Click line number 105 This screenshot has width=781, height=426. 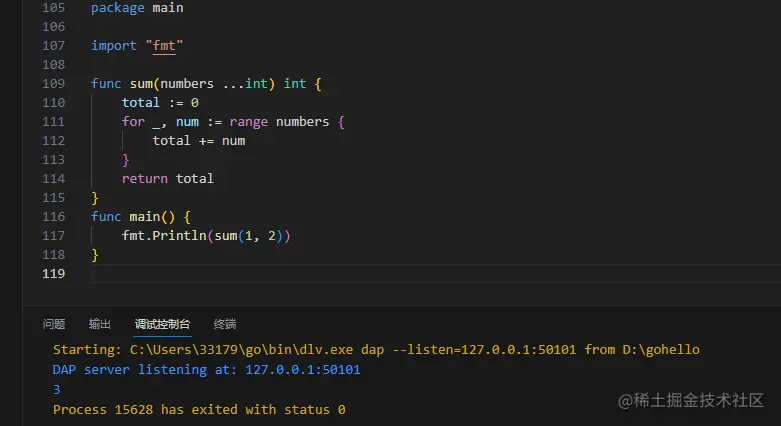coord(53,7)
